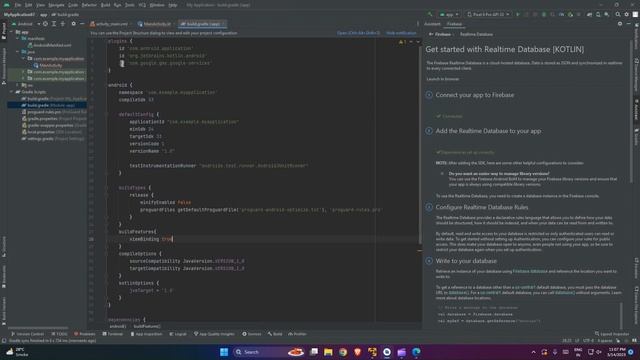The height and width of the screenshot is (360, 640).
Task: Open Chrome from taskbar
Action: [x=343, y=352]
